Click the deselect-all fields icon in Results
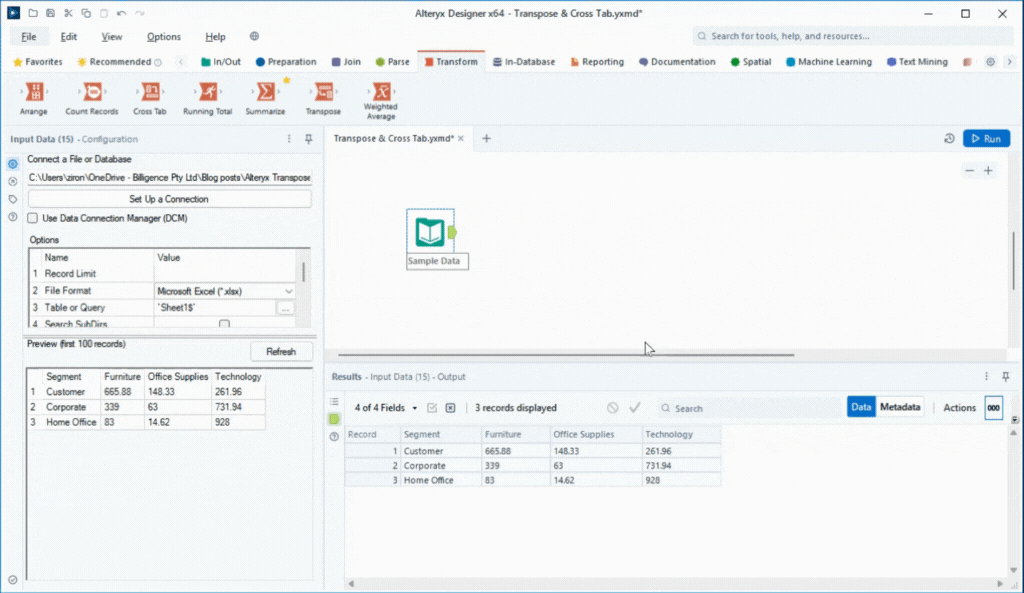 pos(451,408)
